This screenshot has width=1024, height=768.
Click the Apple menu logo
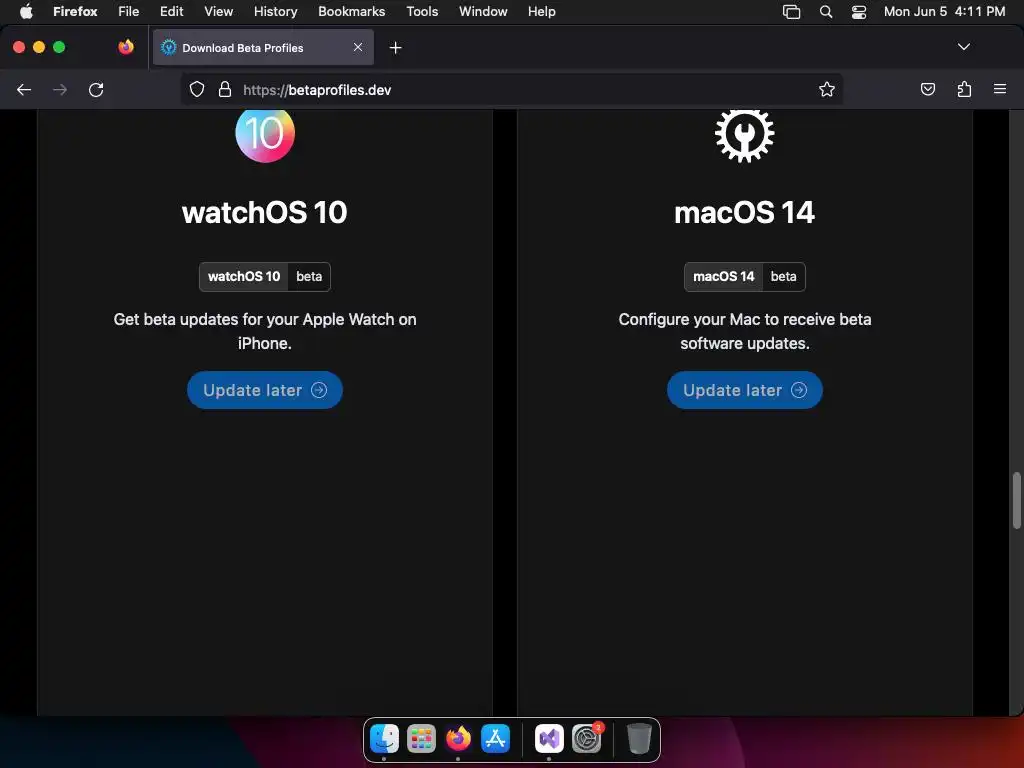click(26, 11)
